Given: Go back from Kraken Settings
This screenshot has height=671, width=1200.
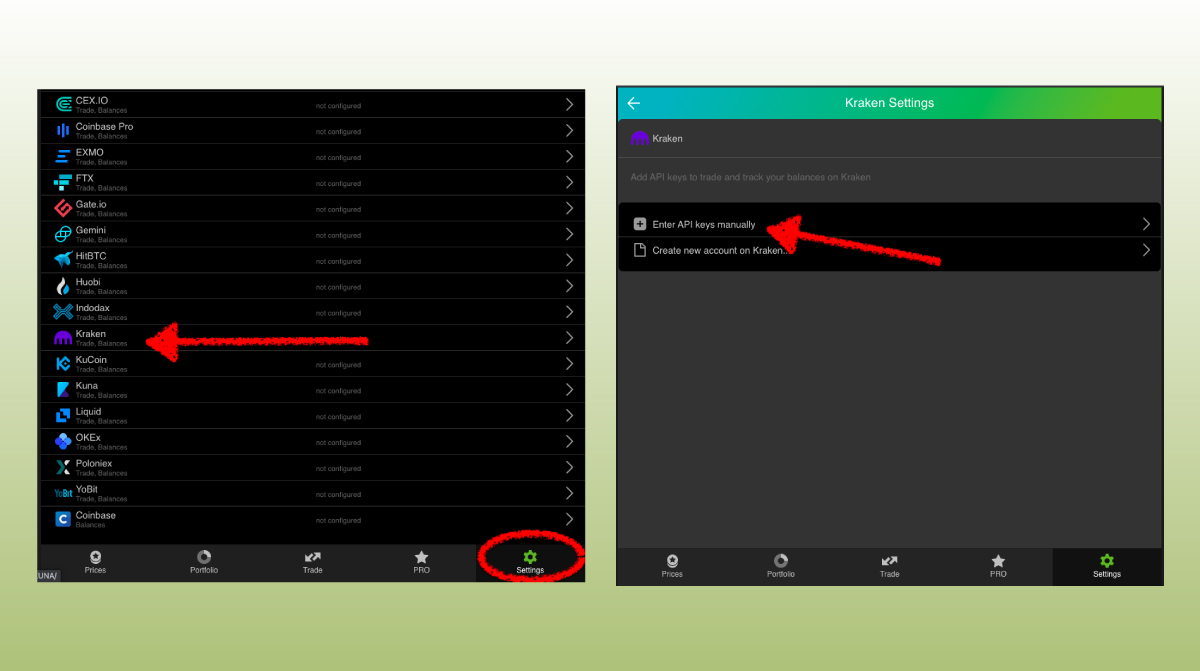Looking at the screenshot, I should coord(633,103).
